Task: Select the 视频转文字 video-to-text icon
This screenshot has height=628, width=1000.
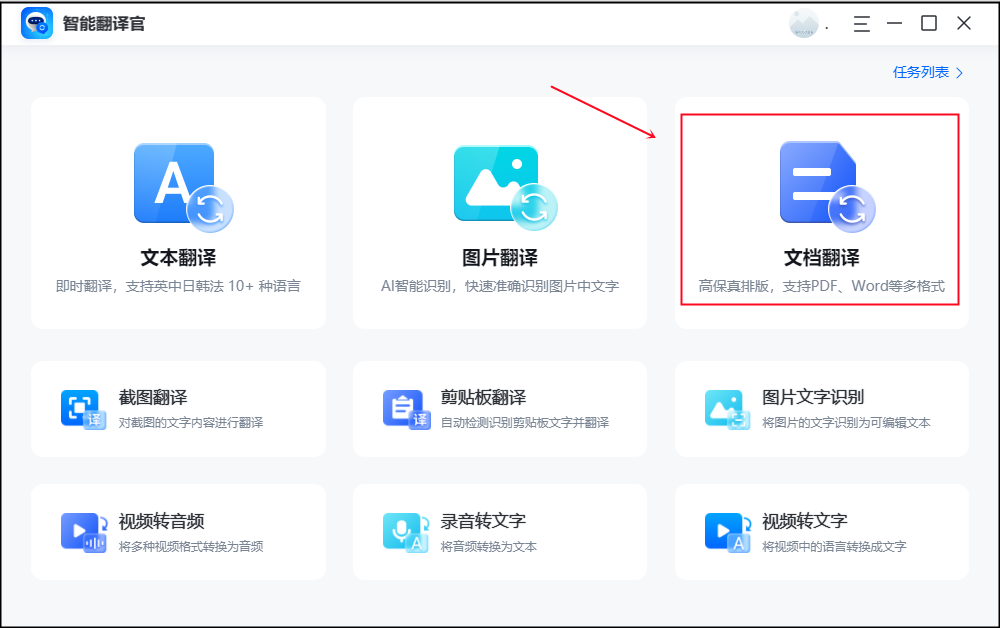Action: (728, 532)
